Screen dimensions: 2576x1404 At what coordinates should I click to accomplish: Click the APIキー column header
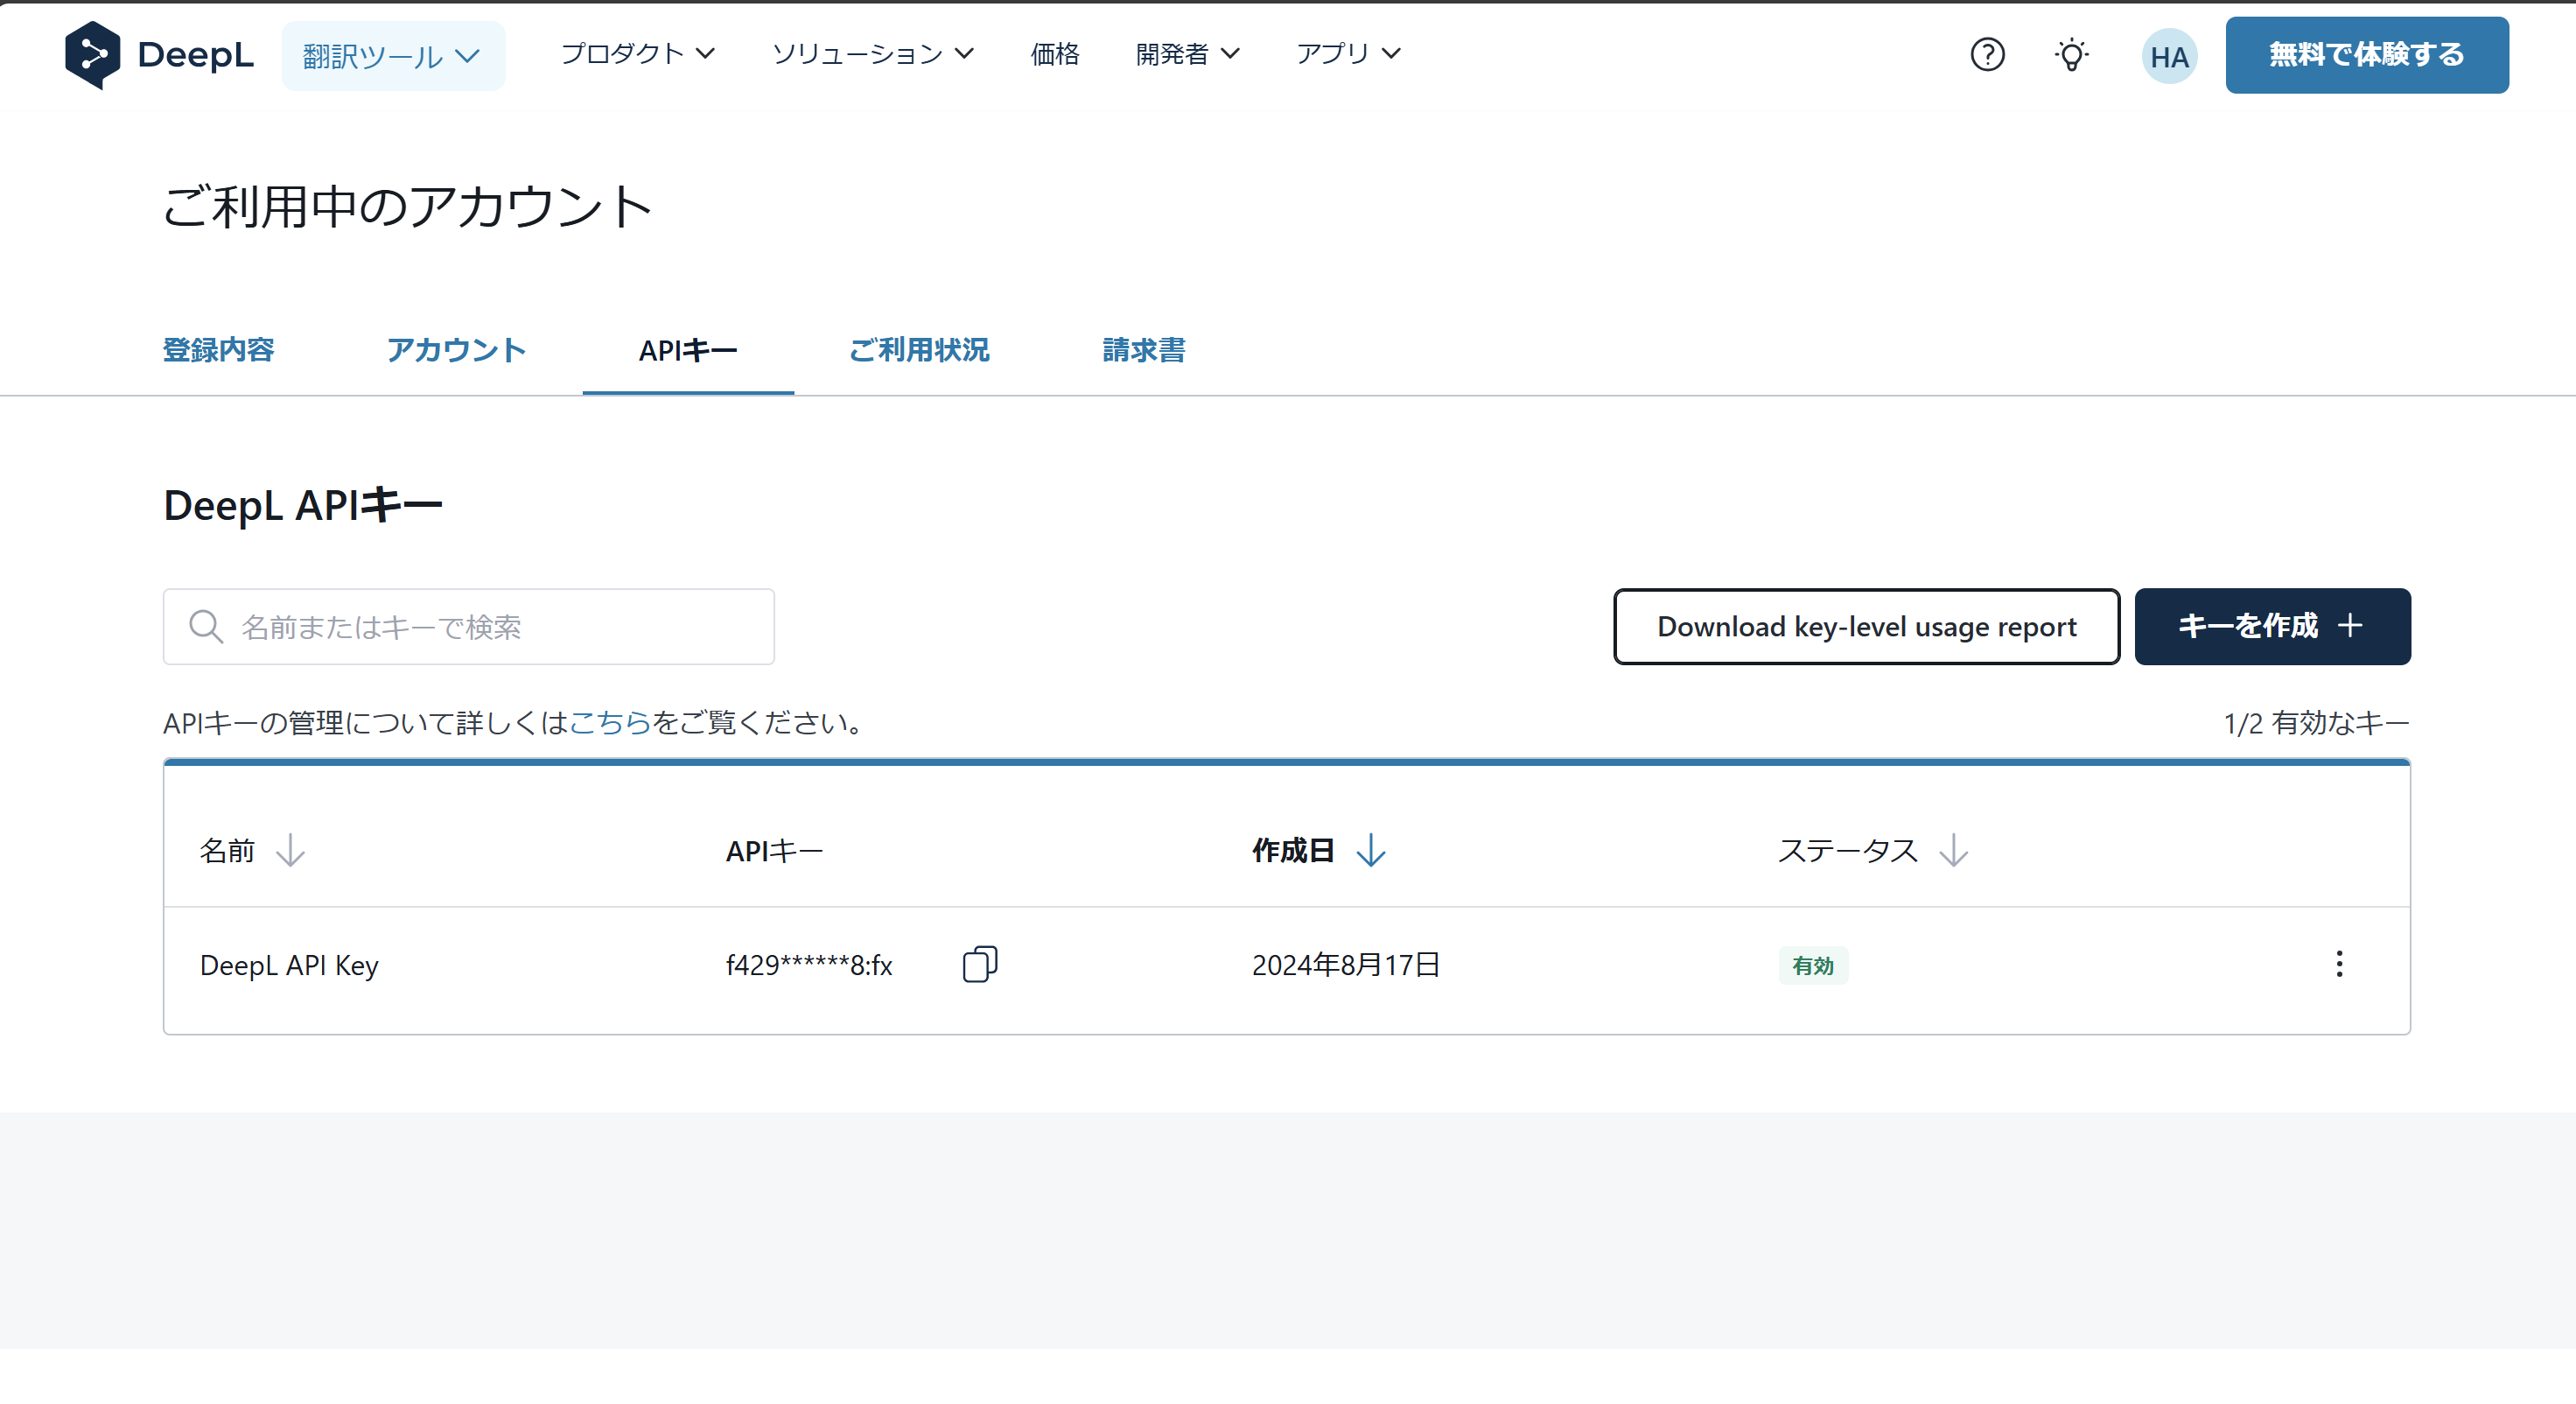[774, 851]
